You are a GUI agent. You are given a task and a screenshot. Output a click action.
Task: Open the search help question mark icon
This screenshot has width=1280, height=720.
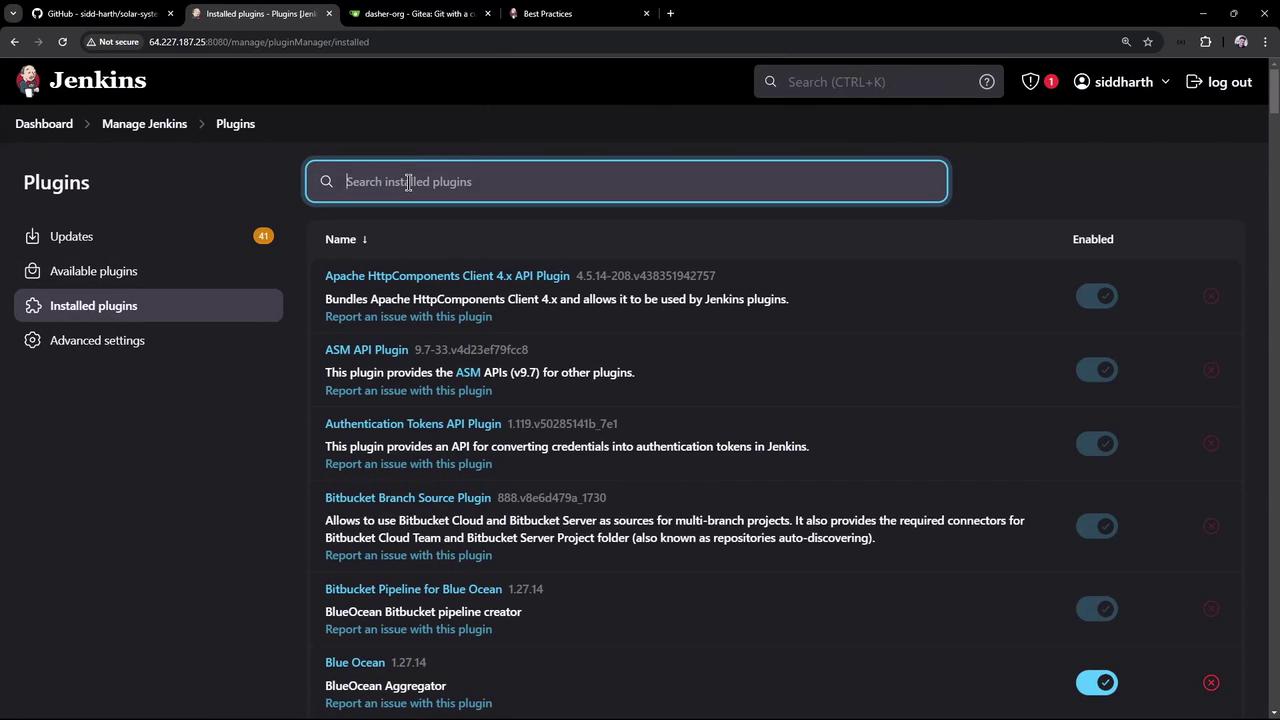point(987,82)
